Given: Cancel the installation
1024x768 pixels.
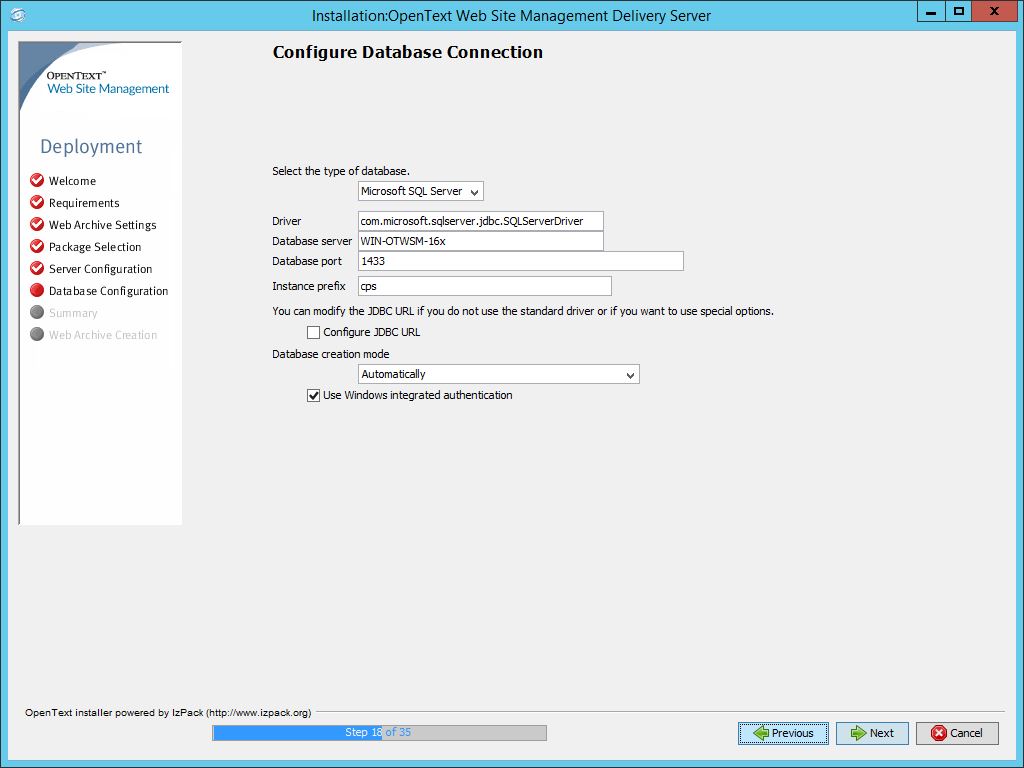Looking at the screenshot, I should pyautogui.click(x=957, y=733).
